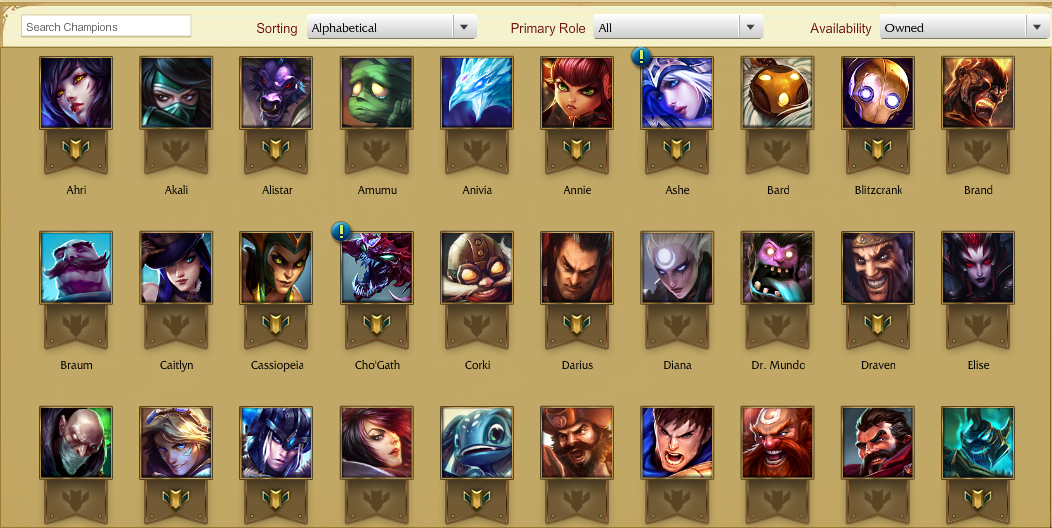Select the Darius champion thumbnail
1052x528 pixels.
click(x=577, y=268)
